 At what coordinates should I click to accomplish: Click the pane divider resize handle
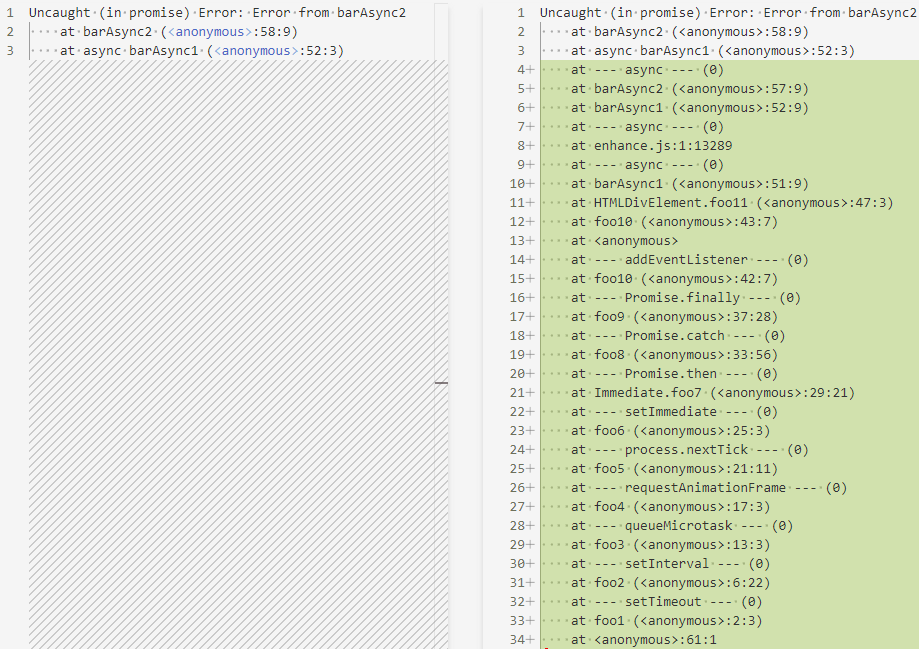441,382
